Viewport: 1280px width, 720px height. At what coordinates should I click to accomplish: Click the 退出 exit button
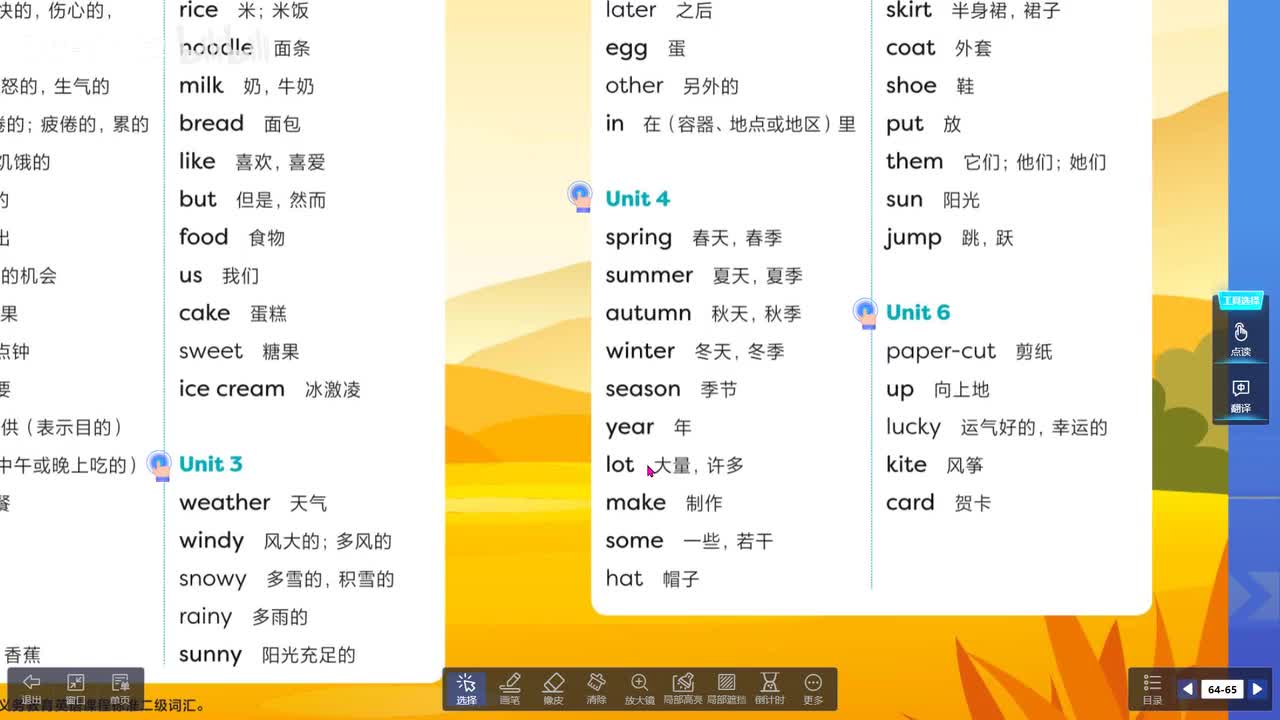point(31,688)
